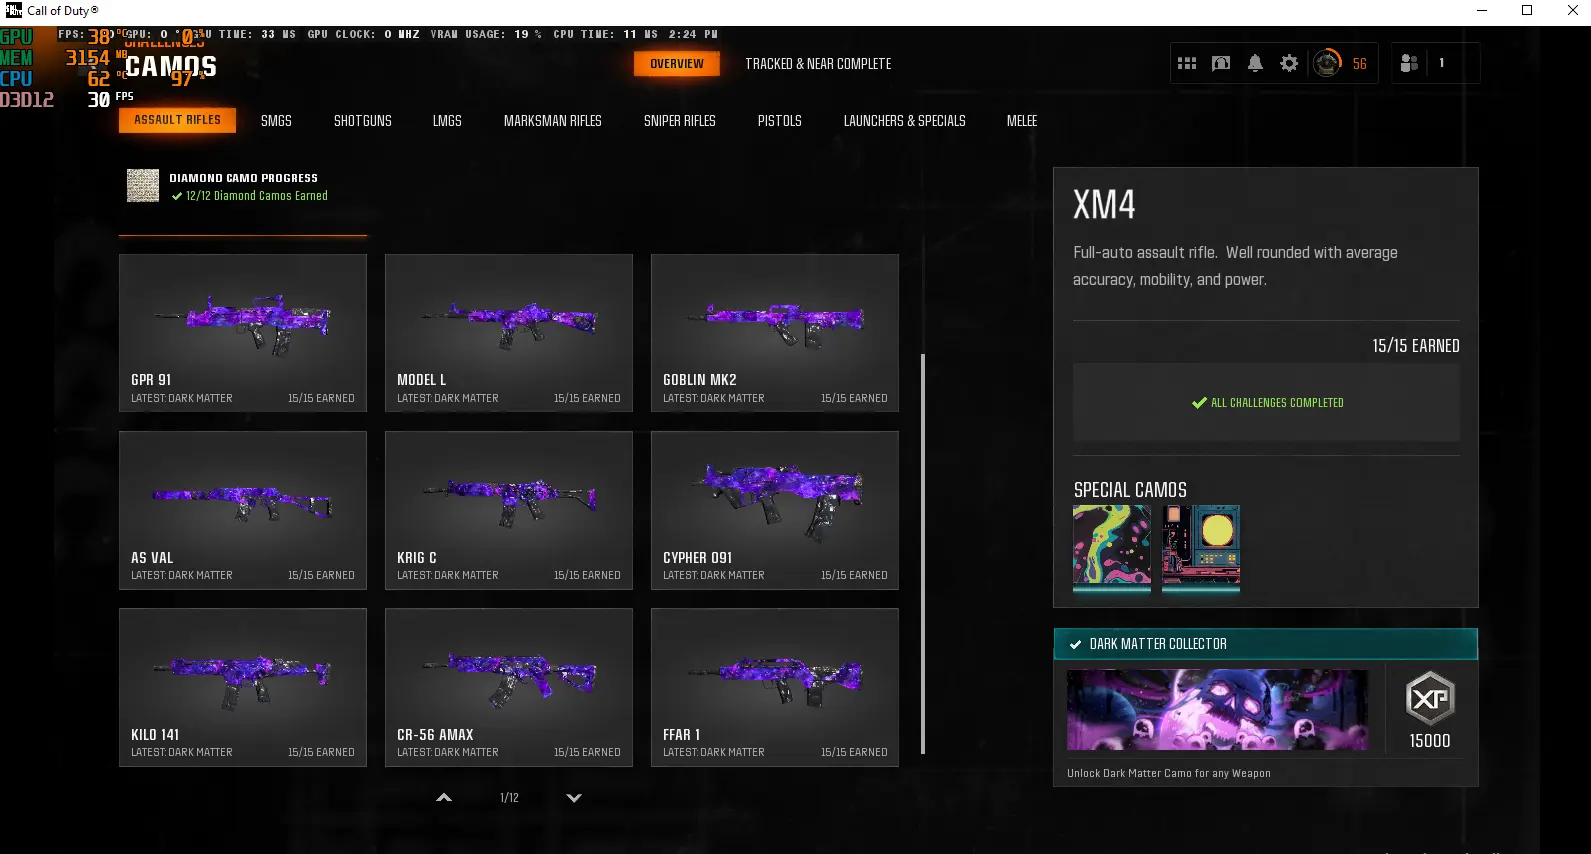This screenshot has width=1591, height=854.
Task: Select the Krig C weapon card
Action: pyautogui.click(x=508, y=510)
